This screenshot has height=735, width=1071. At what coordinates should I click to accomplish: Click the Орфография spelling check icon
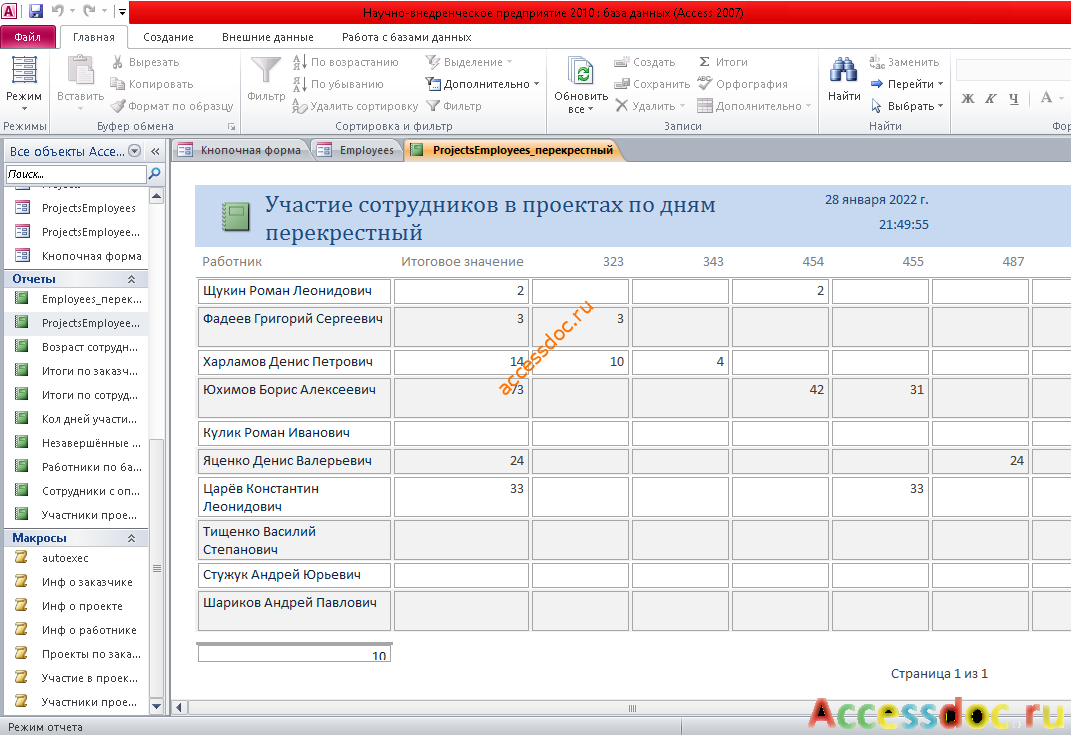click(705, 84)
